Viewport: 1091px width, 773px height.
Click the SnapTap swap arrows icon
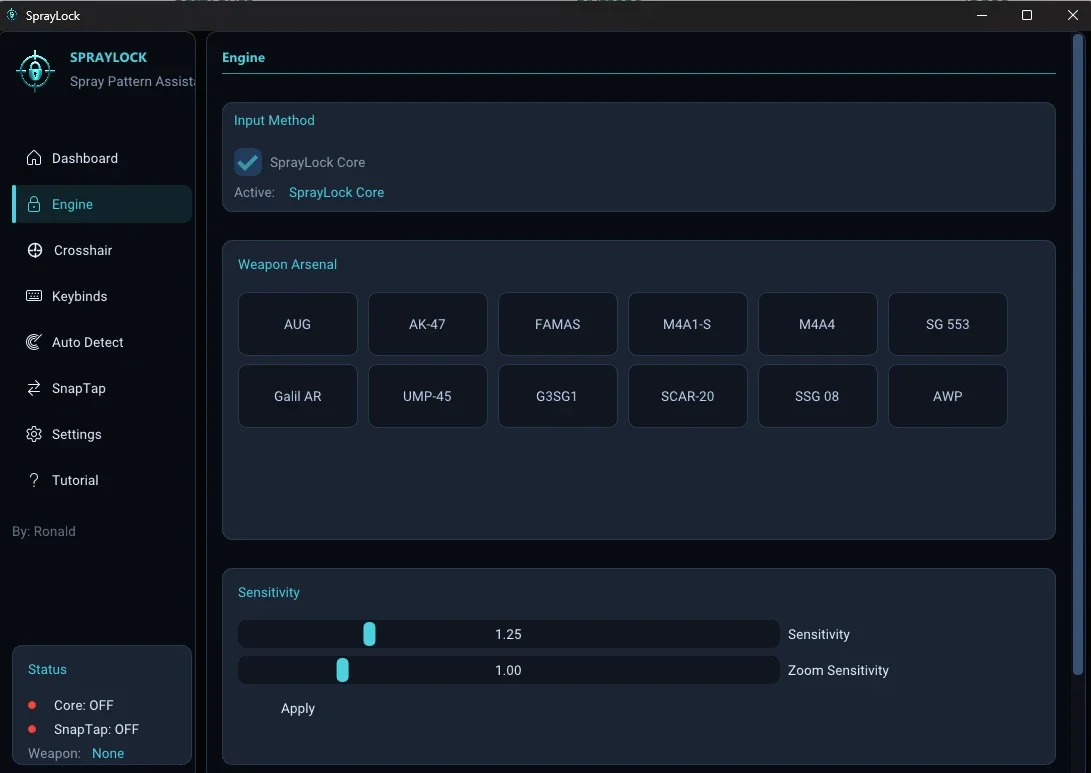(x=34, y=388)
